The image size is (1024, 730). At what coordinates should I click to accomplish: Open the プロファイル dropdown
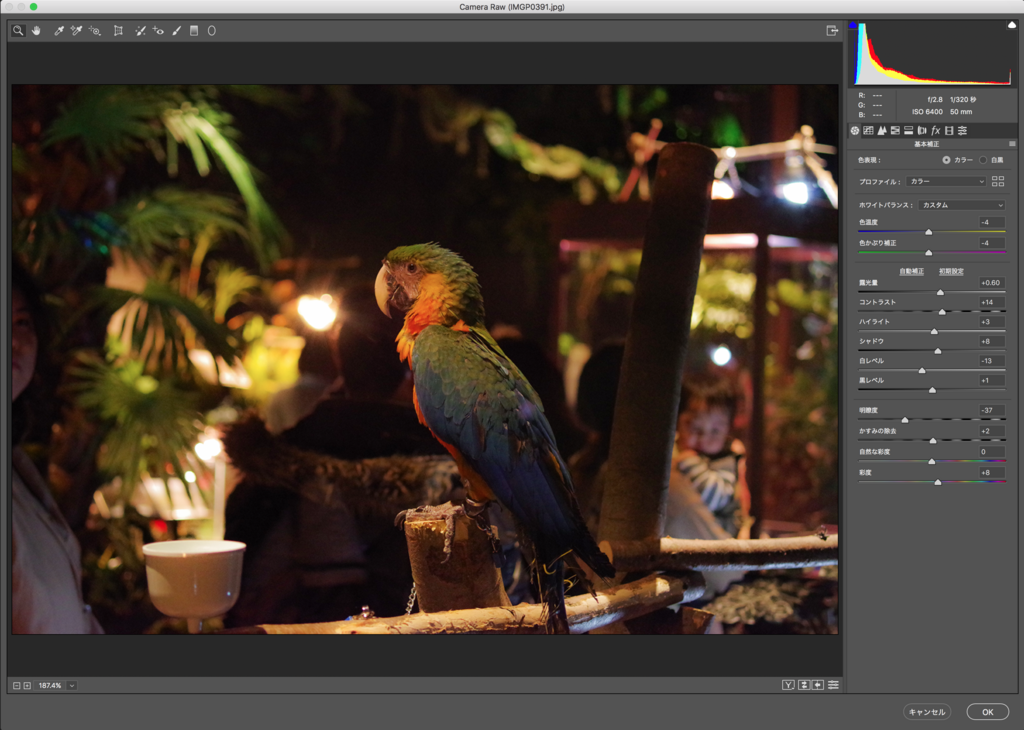(946, 182)
